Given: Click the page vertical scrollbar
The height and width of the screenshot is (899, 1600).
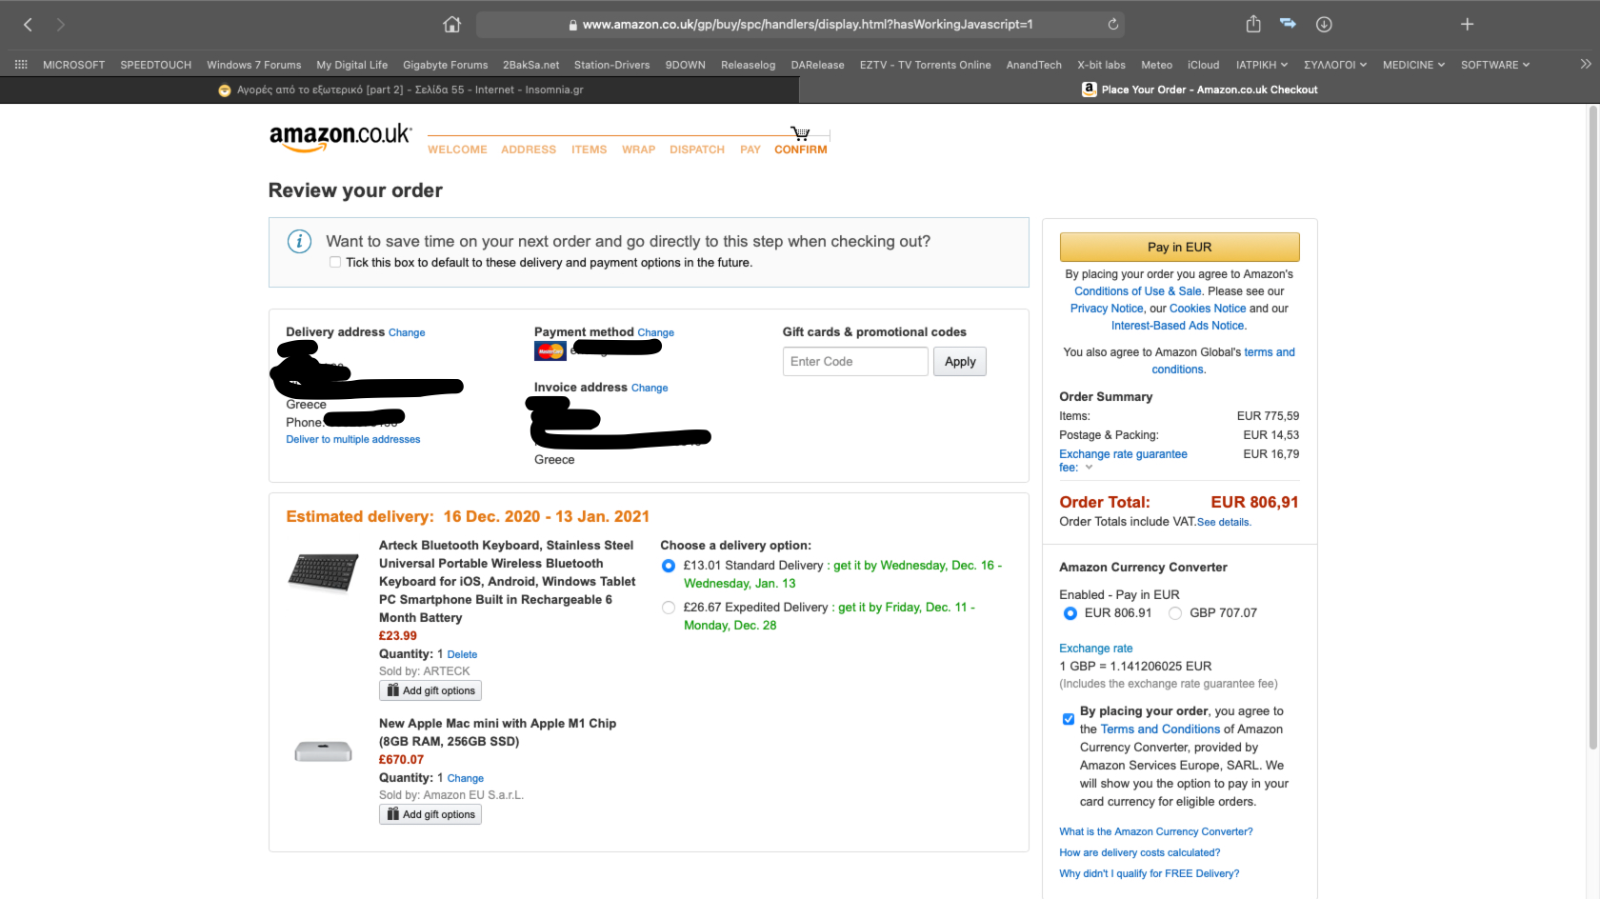Looking at the screenshot, I should pos(1593,428).
